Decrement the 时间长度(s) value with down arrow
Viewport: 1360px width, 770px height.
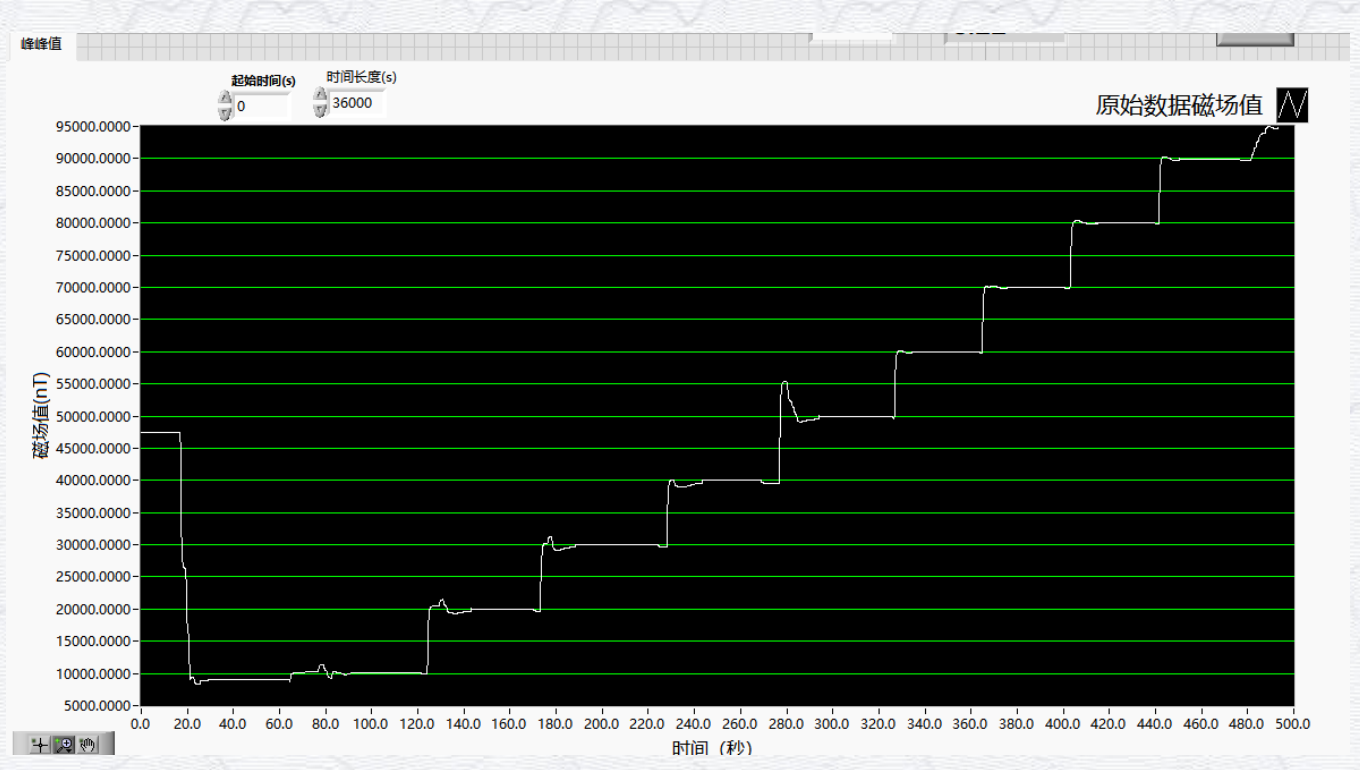coord(321,109)
